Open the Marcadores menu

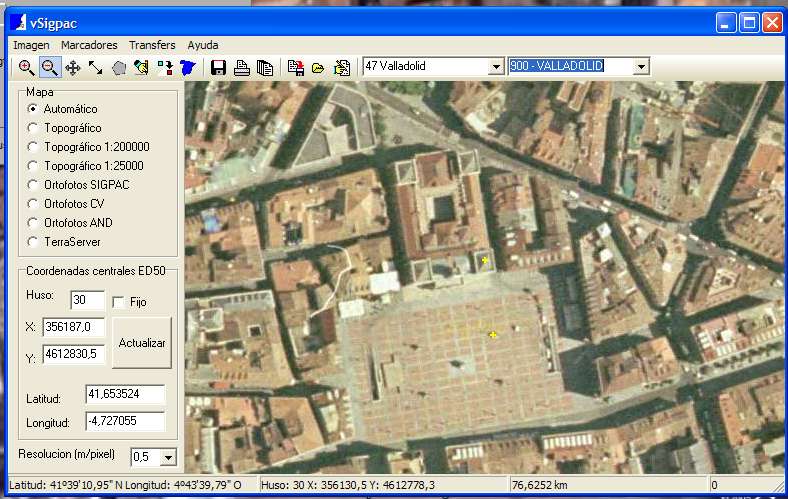(88, 45)
